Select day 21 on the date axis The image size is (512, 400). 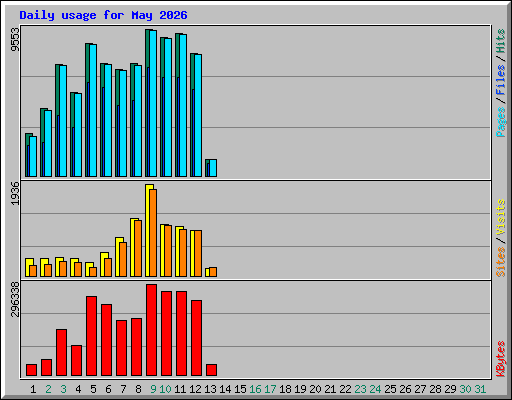click(x=330, y=389)
